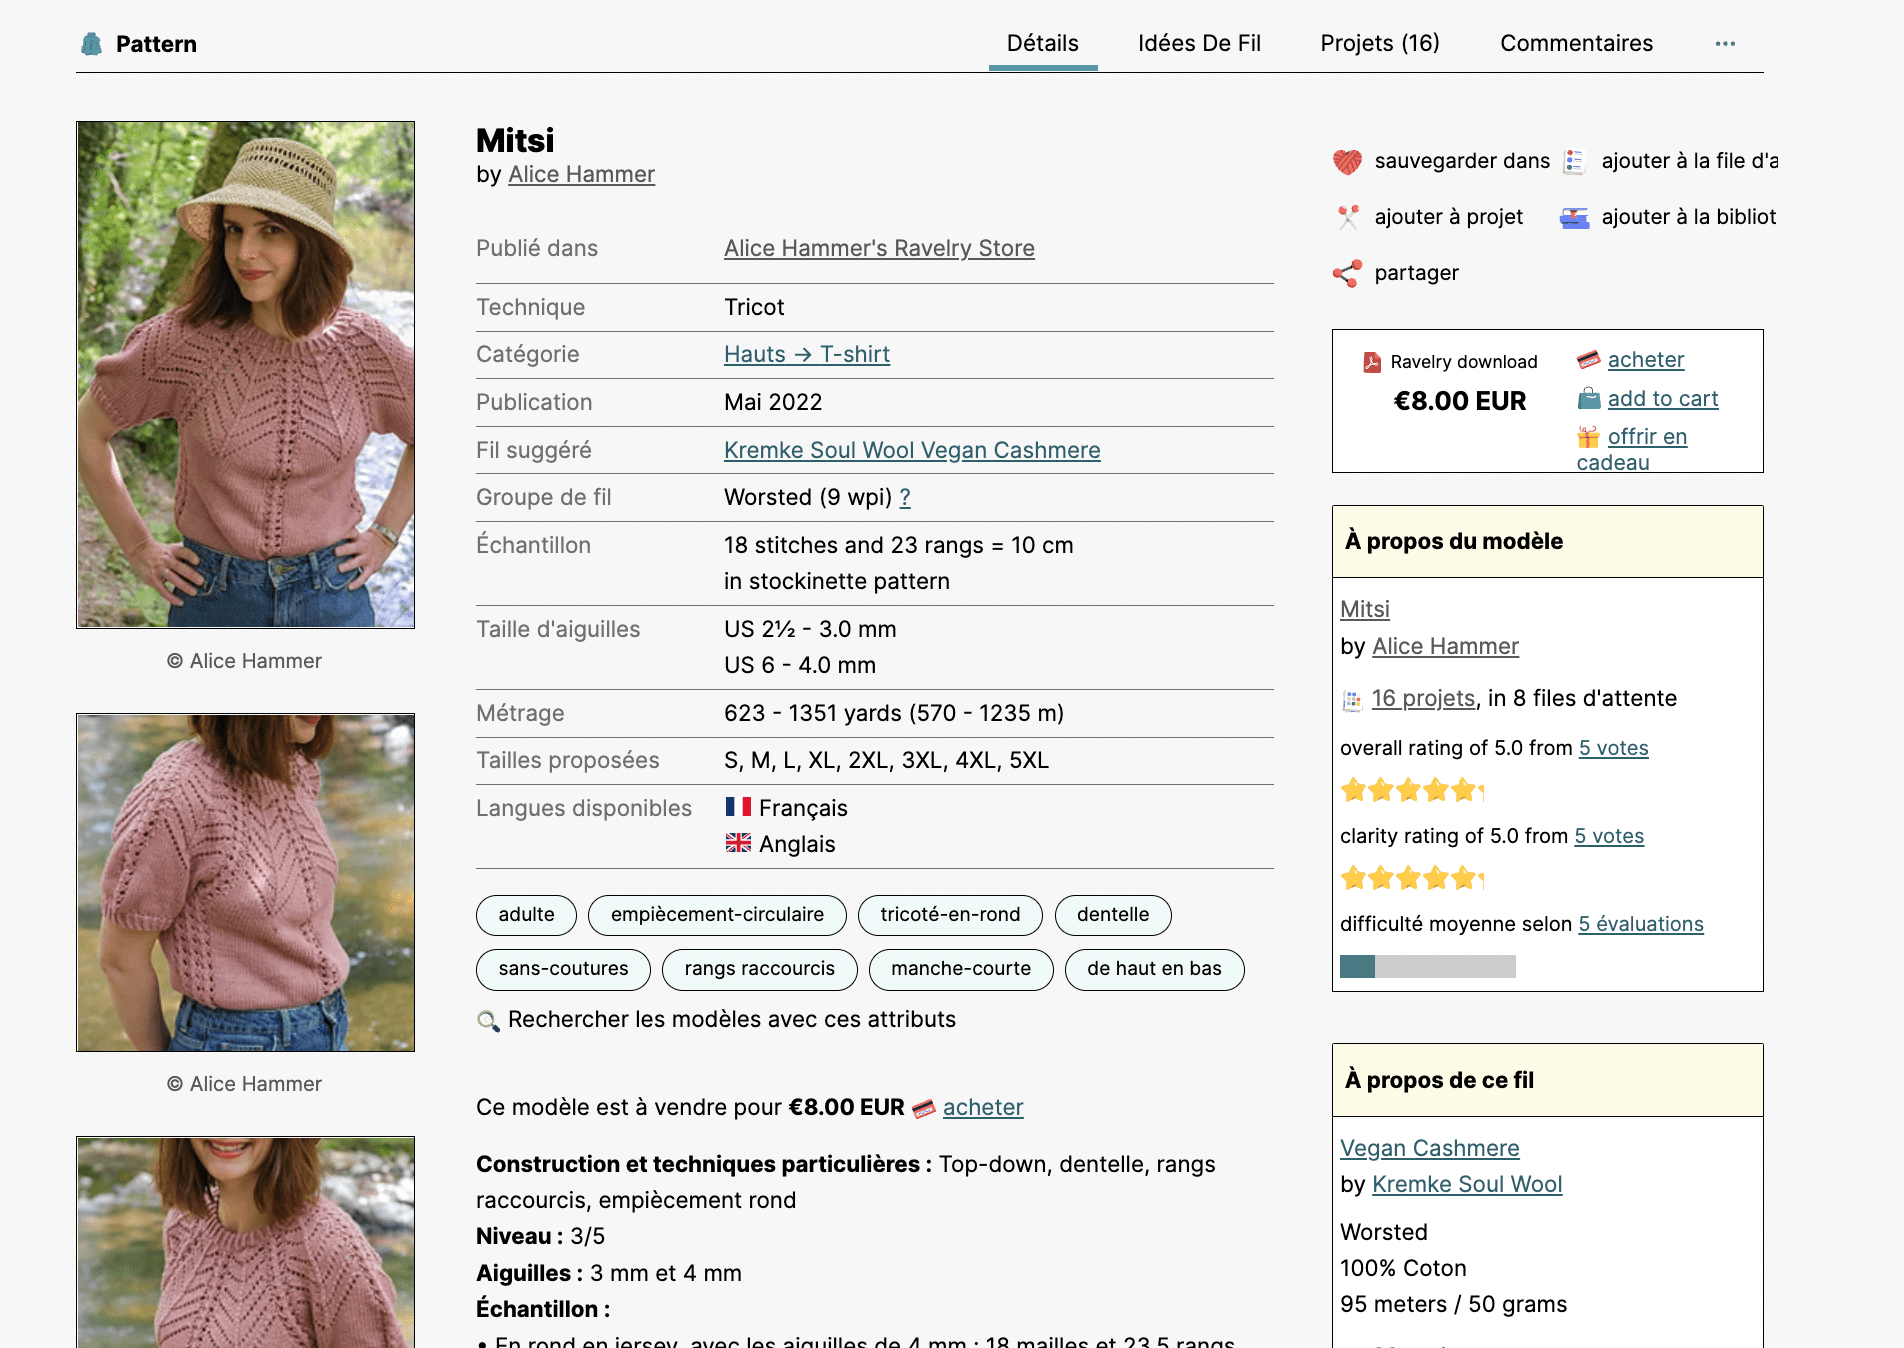Click the shopping bag add to cart icon
The height and width of the screenshot is (1348, 1904).
pyautogui.click(x=1588, y=399)
